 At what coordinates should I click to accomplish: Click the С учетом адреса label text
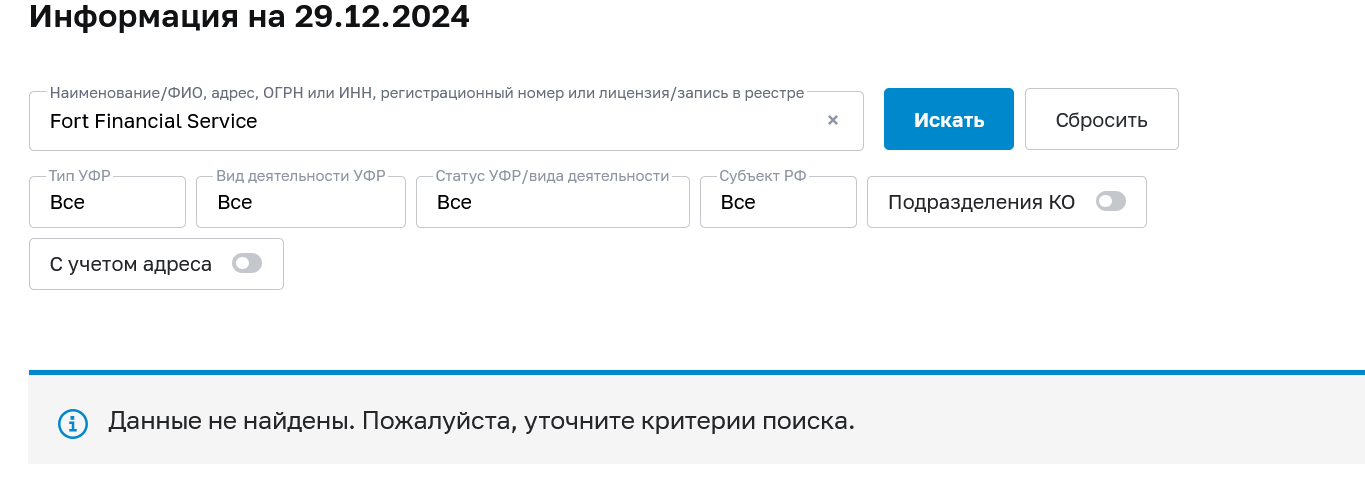point(131,264)
